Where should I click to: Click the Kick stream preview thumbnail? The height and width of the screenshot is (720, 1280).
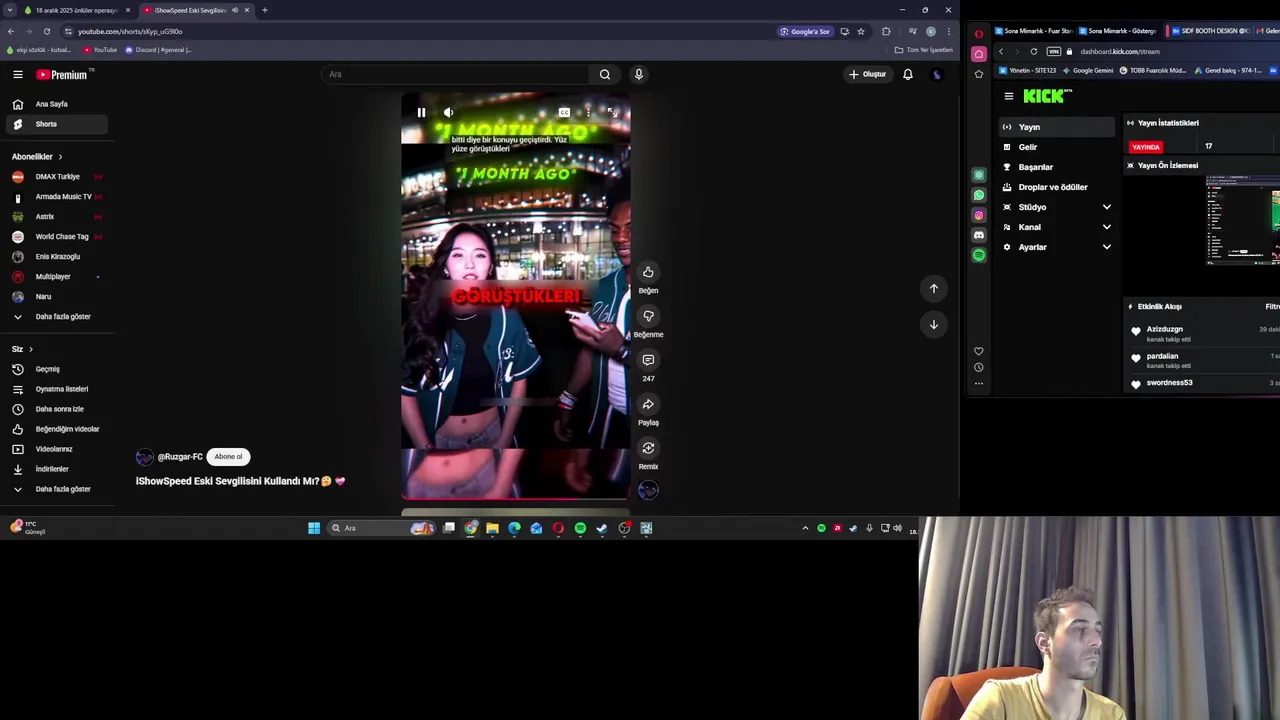point(1242,220)
